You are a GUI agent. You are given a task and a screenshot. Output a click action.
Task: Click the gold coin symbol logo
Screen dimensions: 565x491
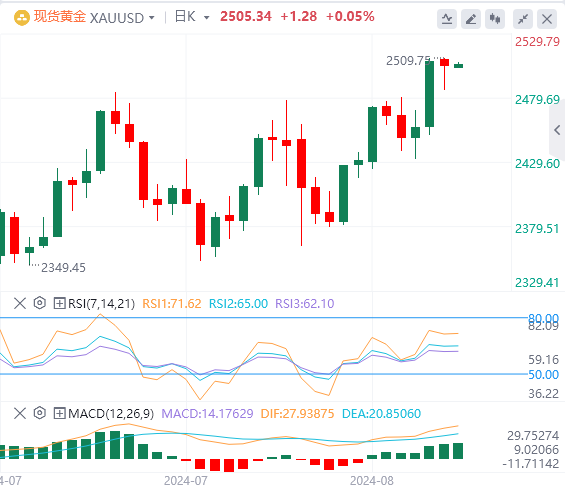22,18
